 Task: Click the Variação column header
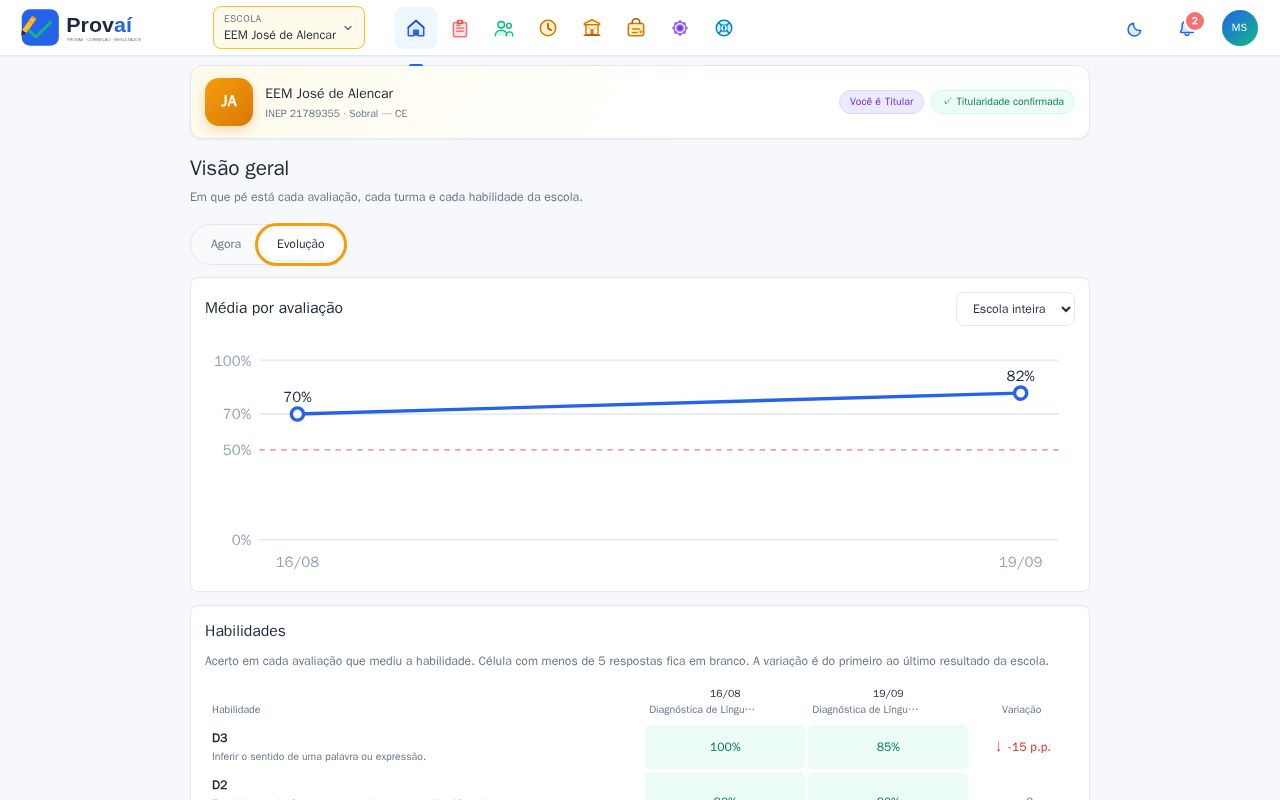1021,710
